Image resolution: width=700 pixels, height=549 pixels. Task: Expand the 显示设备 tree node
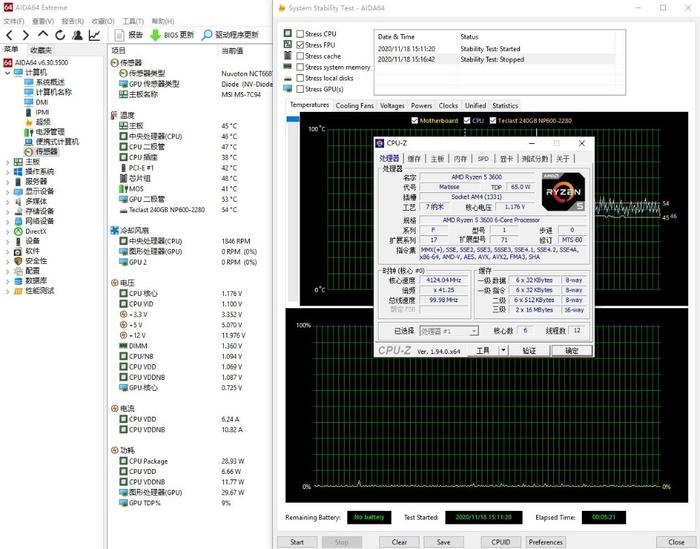click(7, 192)
